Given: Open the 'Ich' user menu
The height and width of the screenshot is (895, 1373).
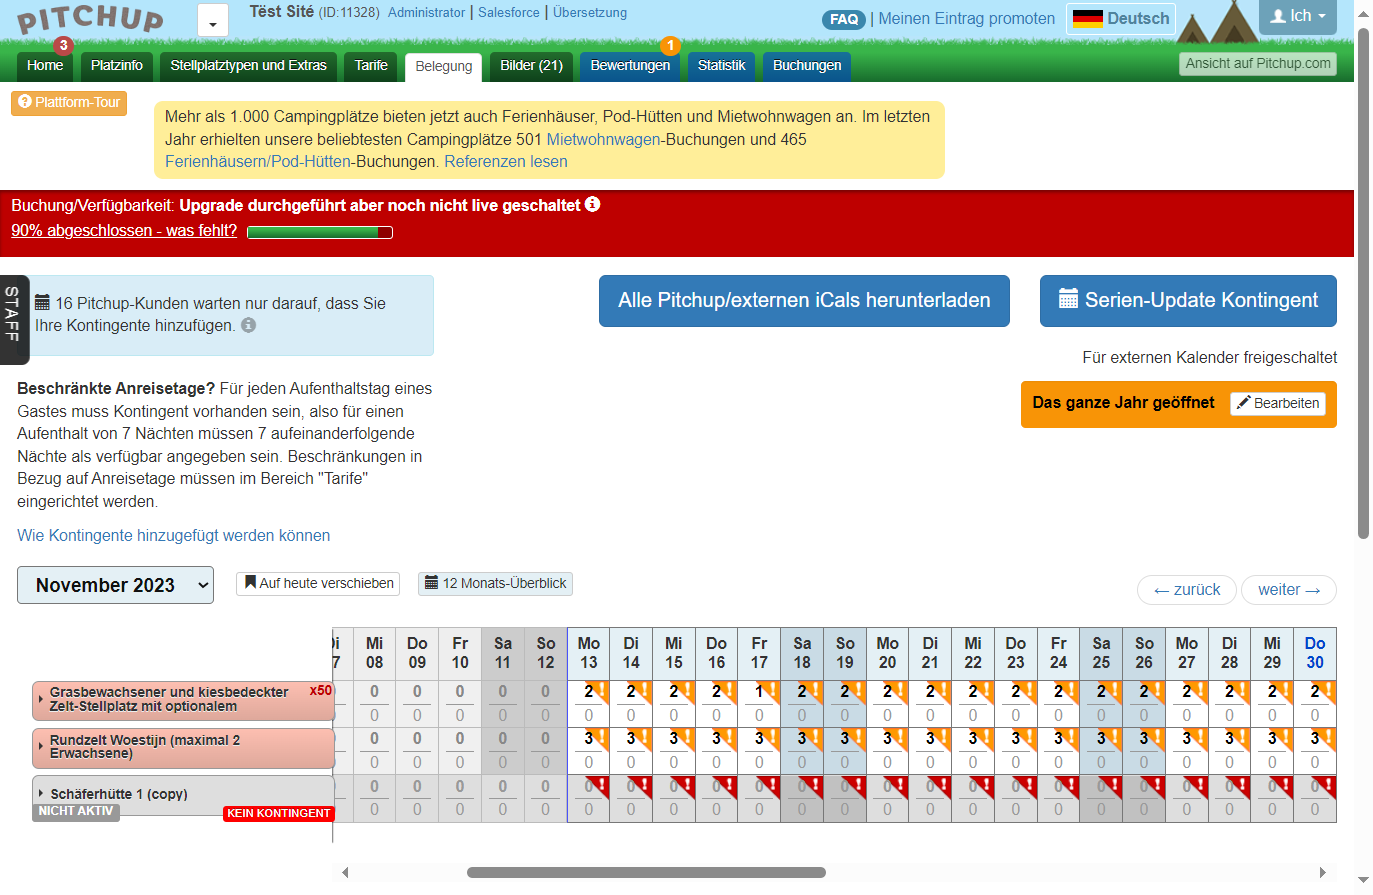Looking at the screenshot, I should pyautogui.click(x=1298, y=16).
